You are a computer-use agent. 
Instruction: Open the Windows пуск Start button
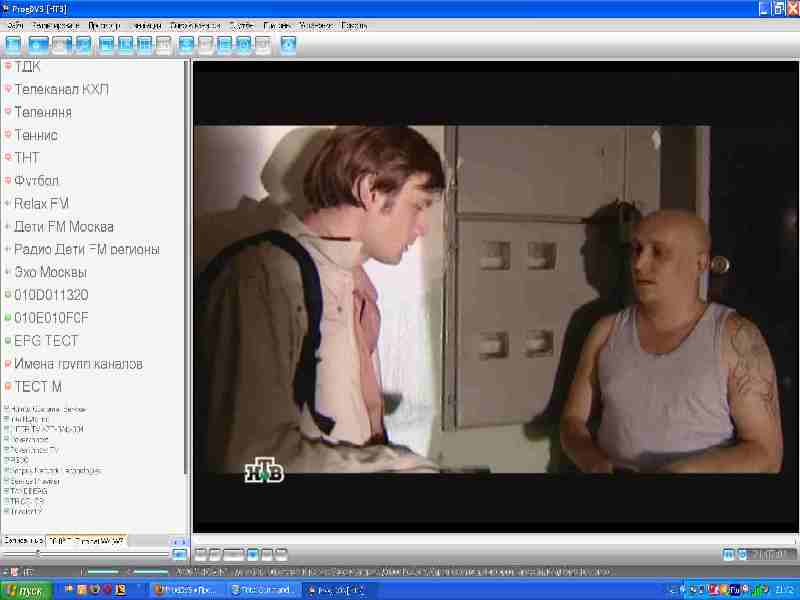[x=31, y=590]
